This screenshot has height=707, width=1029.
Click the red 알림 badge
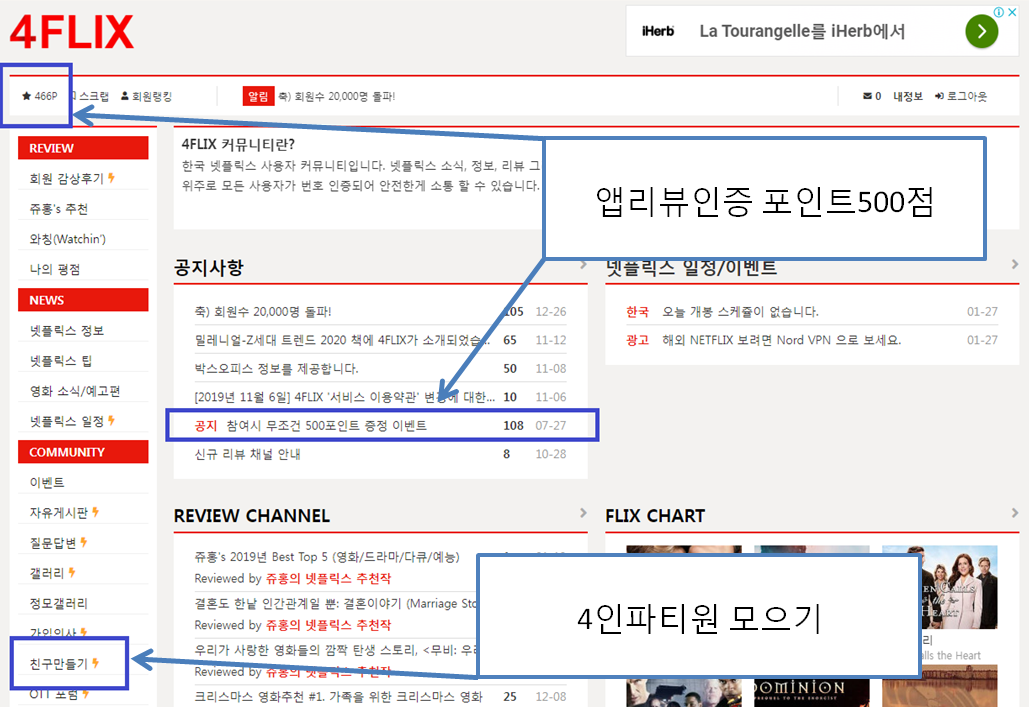(258, 96)
